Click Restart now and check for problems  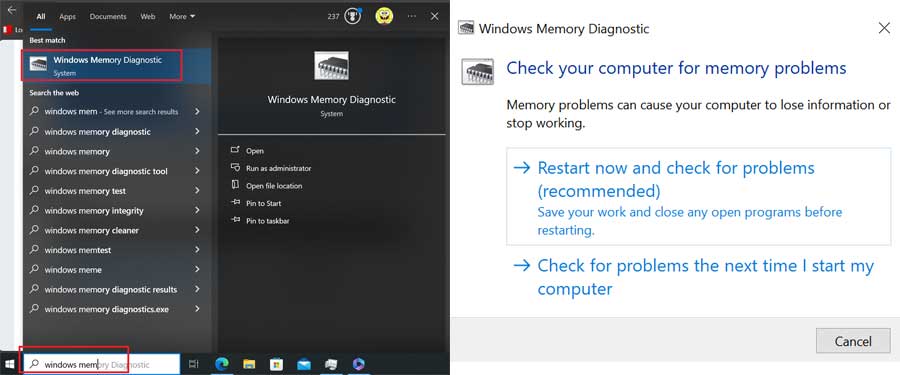tap(699, 196)
